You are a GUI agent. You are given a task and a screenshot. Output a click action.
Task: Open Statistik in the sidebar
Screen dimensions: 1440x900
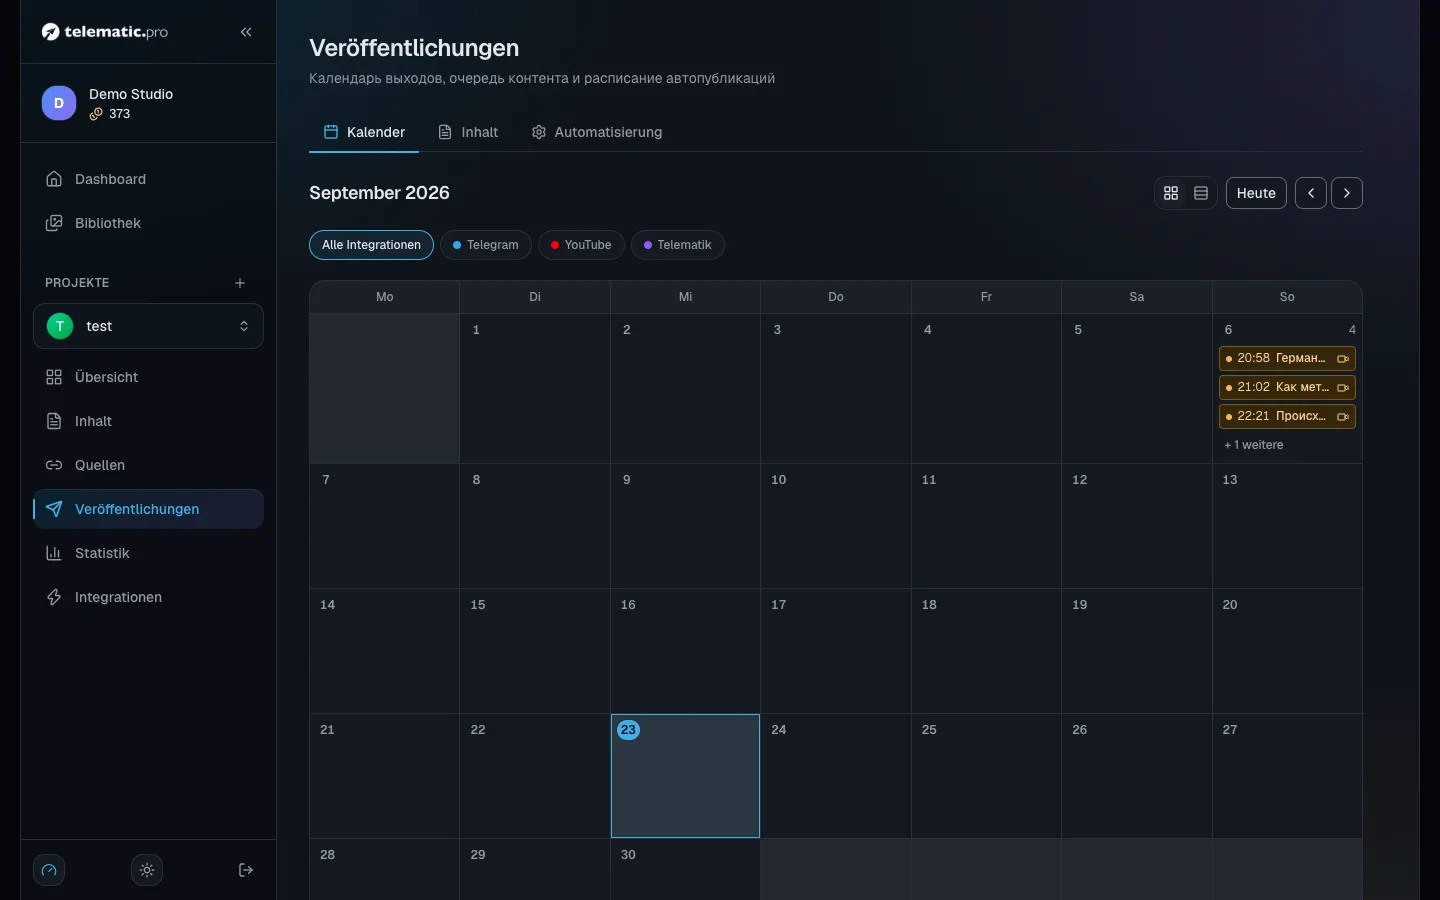(x=148, y=553)
